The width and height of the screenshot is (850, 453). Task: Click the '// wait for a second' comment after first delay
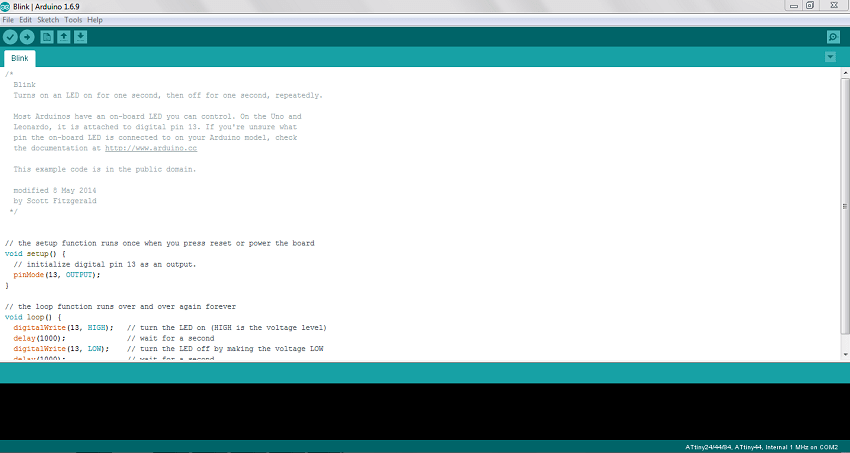(171, 338)
